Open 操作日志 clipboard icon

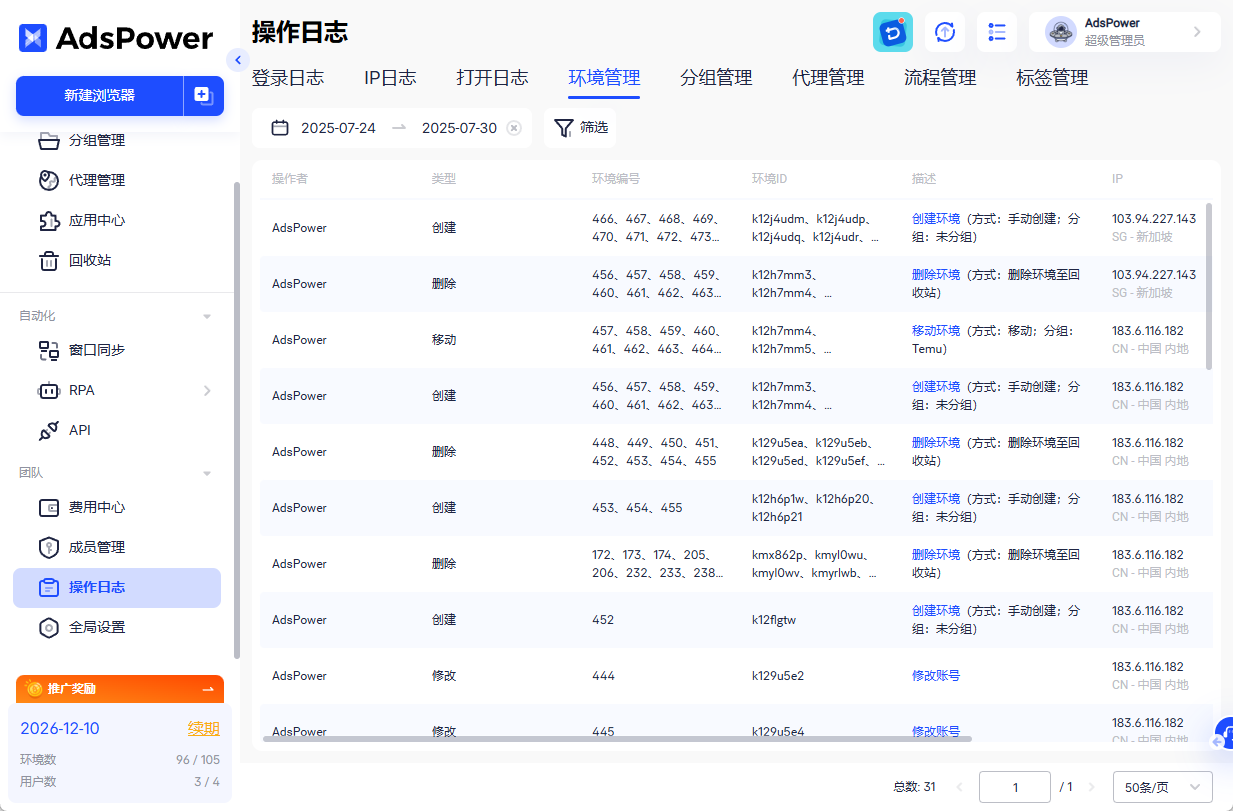(x=49, y=587)
